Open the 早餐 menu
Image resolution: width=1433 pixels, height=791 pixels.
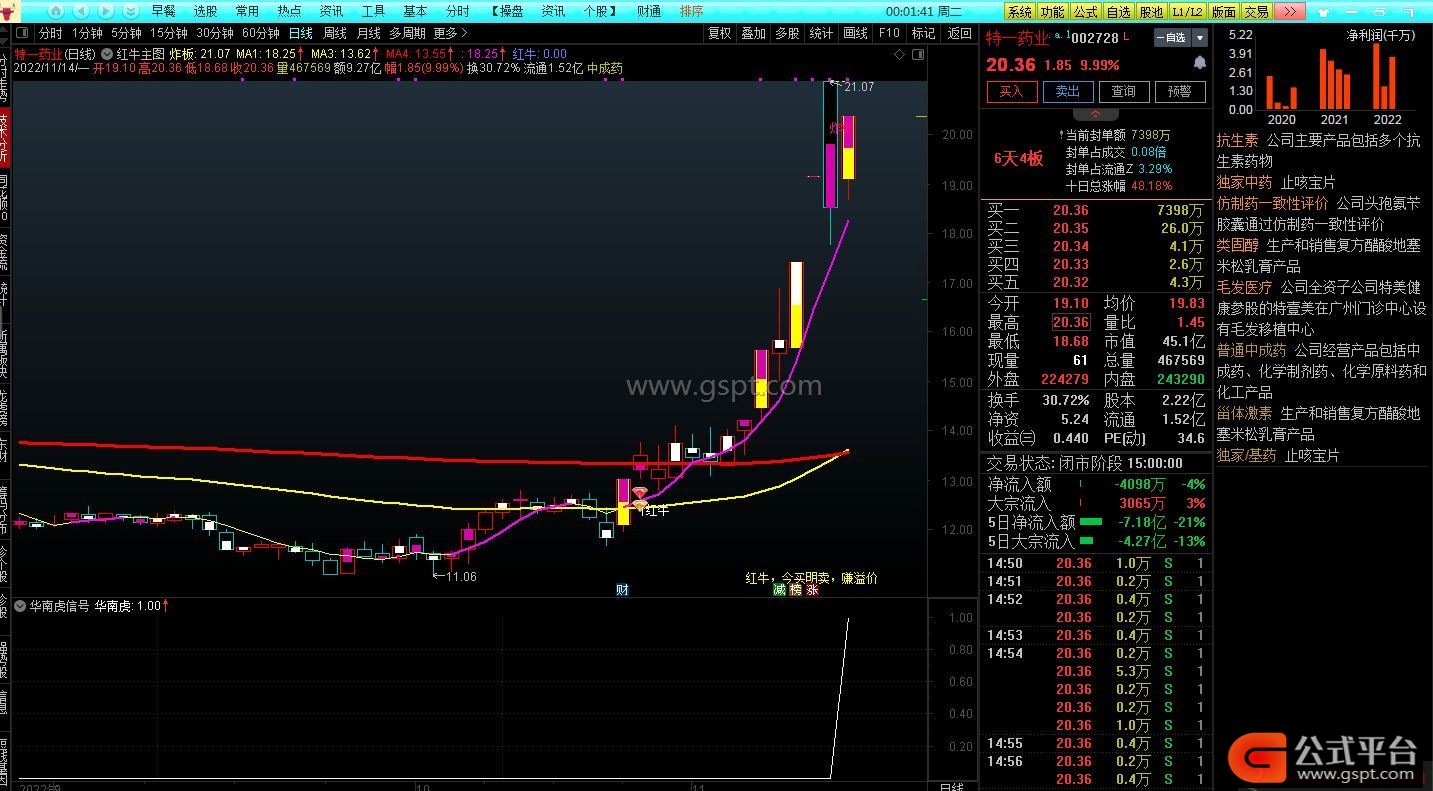[x=163, y=11]
